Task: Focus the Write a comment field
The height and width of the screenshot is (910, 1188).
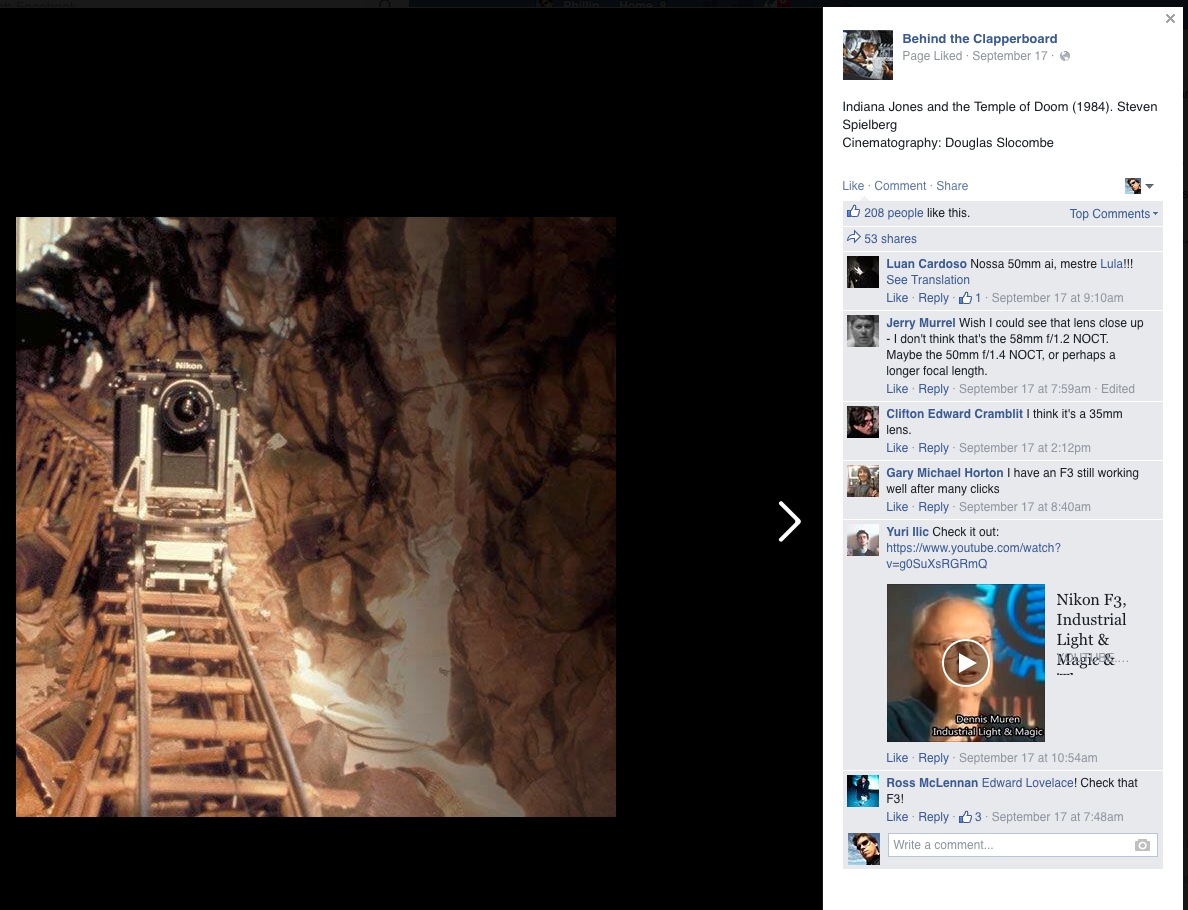Action: [x=1022, y=845]
